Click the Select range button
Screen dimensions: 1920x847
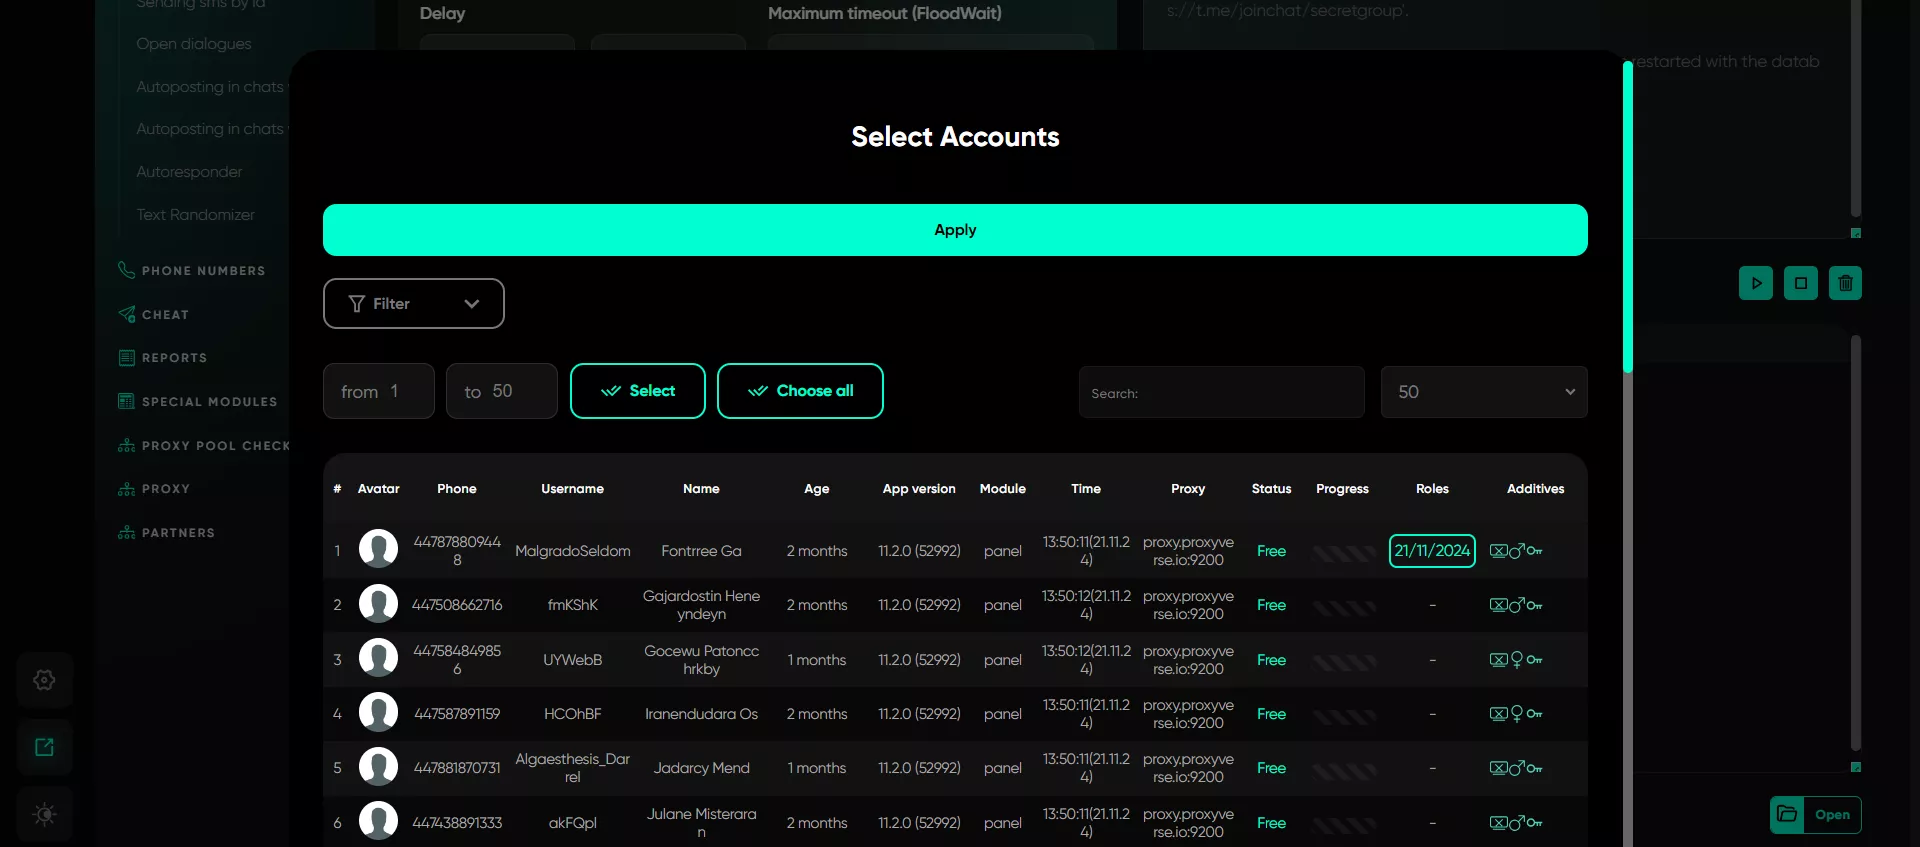(638, 391)
